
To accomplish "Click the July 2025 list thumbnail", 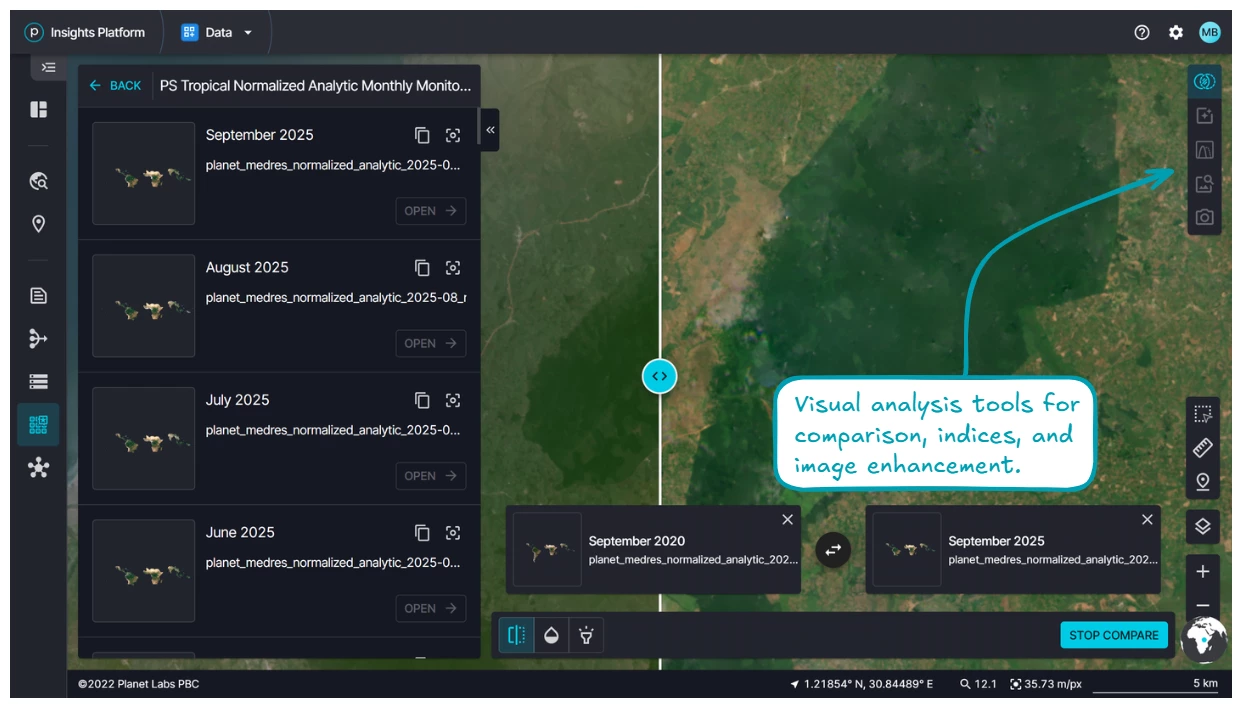I will point(144,438).
